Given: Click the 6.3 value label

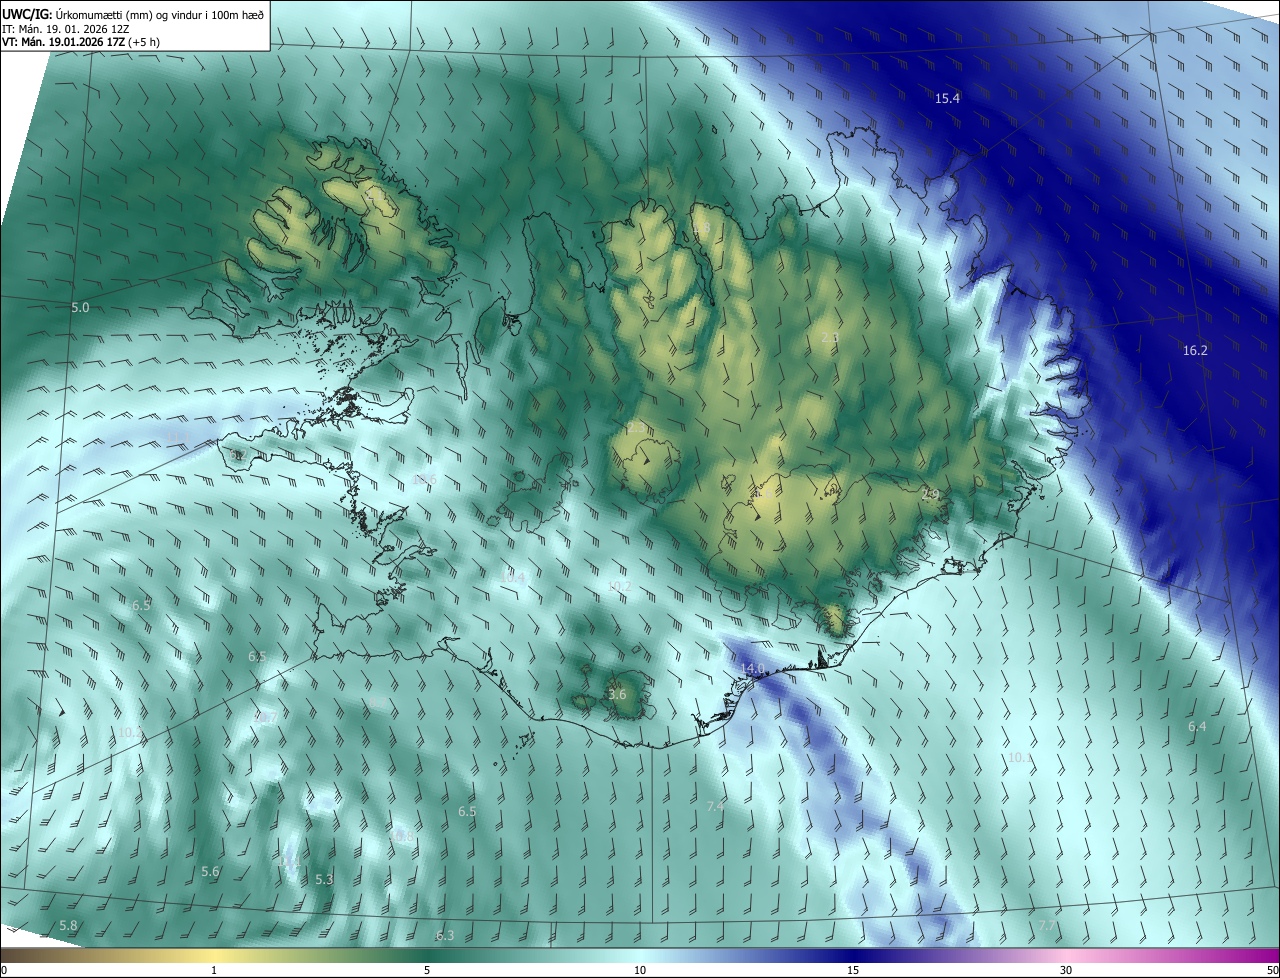Looking at the screenshot, I should (445, 936).
